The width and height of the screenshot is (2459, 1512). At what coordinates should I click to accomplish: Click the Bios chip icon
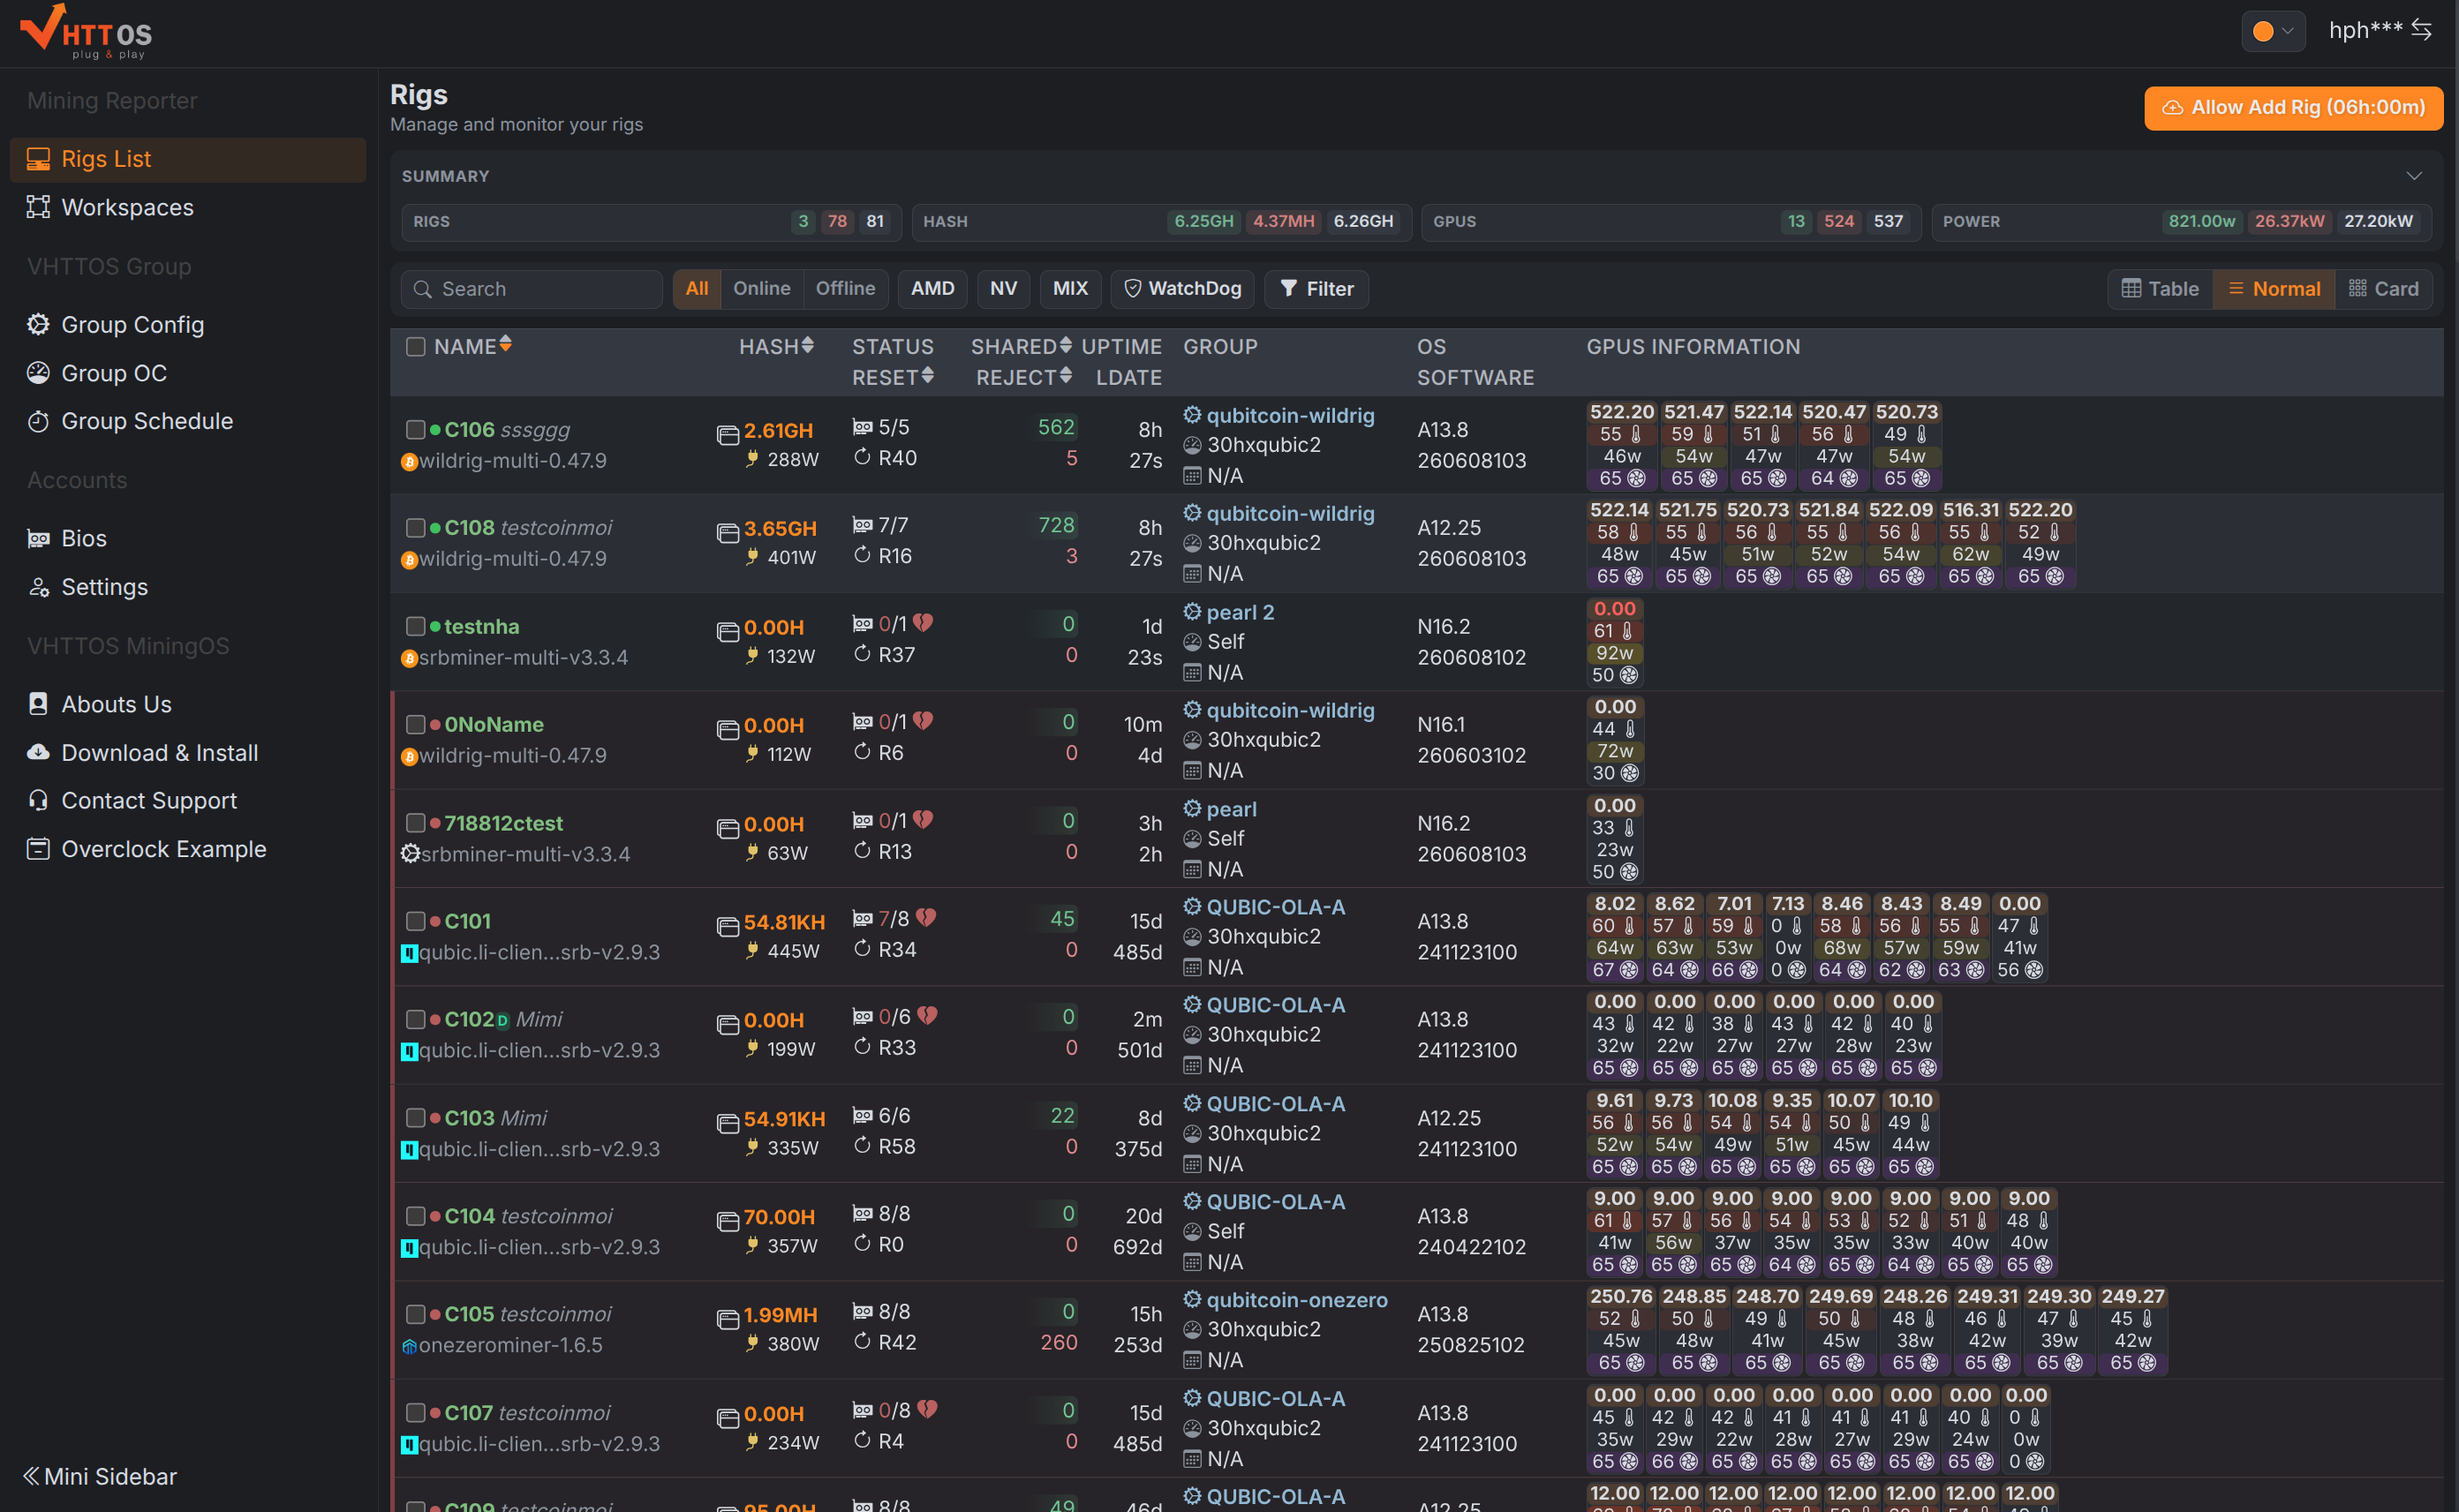click(x=38, y=538)
